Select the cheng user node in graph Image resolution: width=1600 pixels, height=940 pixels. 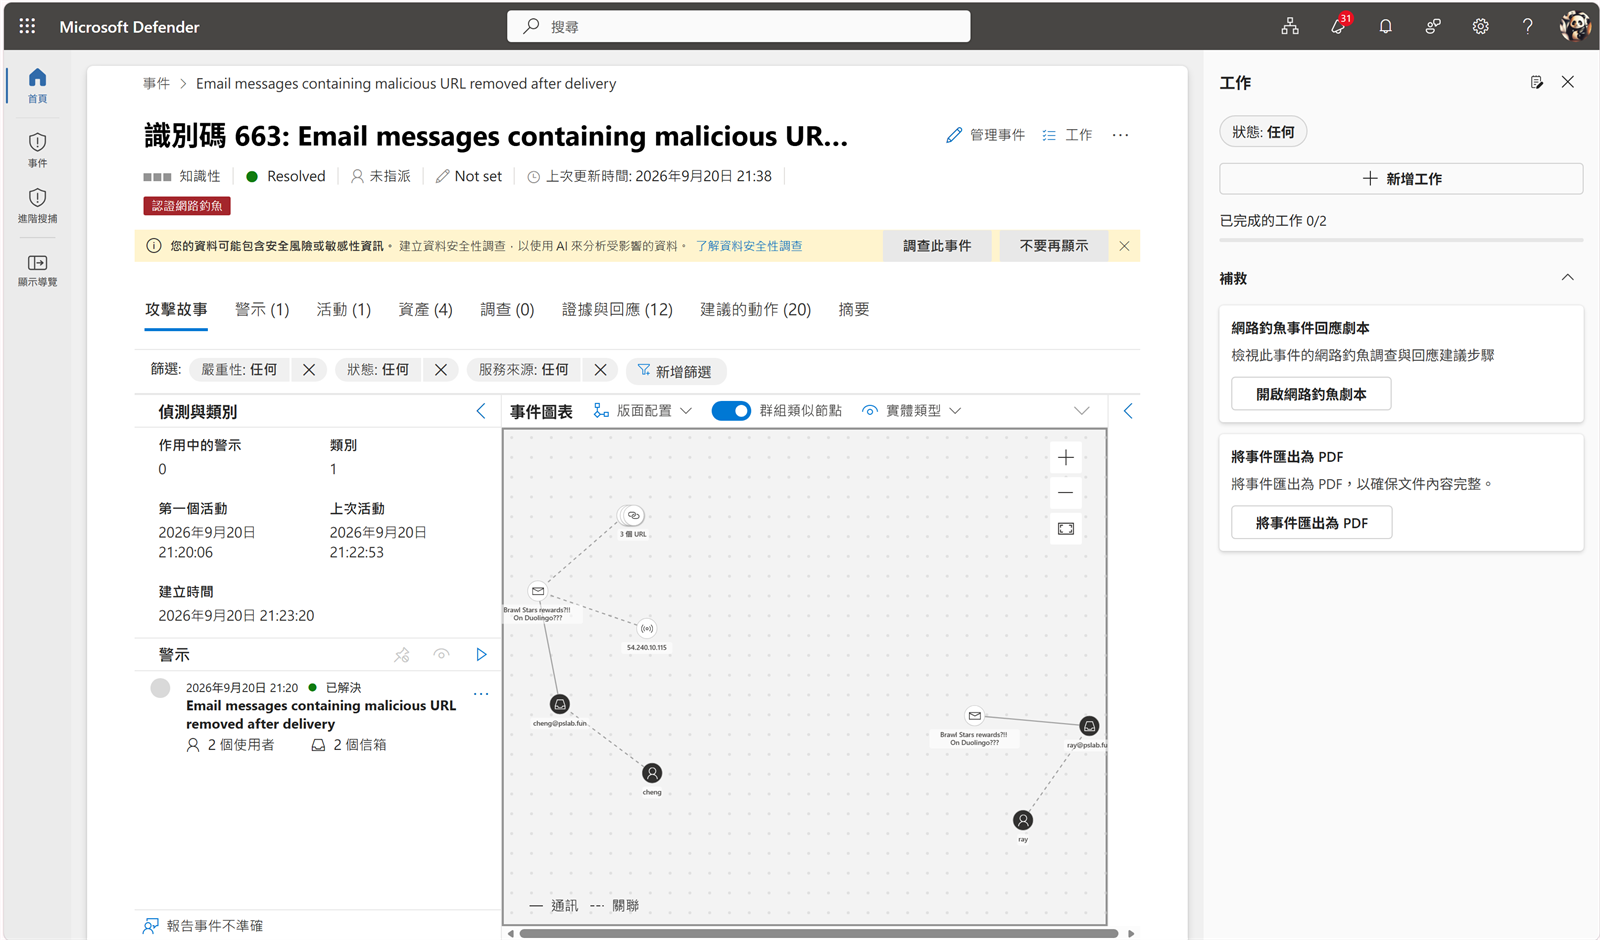[x=652, y=773]
